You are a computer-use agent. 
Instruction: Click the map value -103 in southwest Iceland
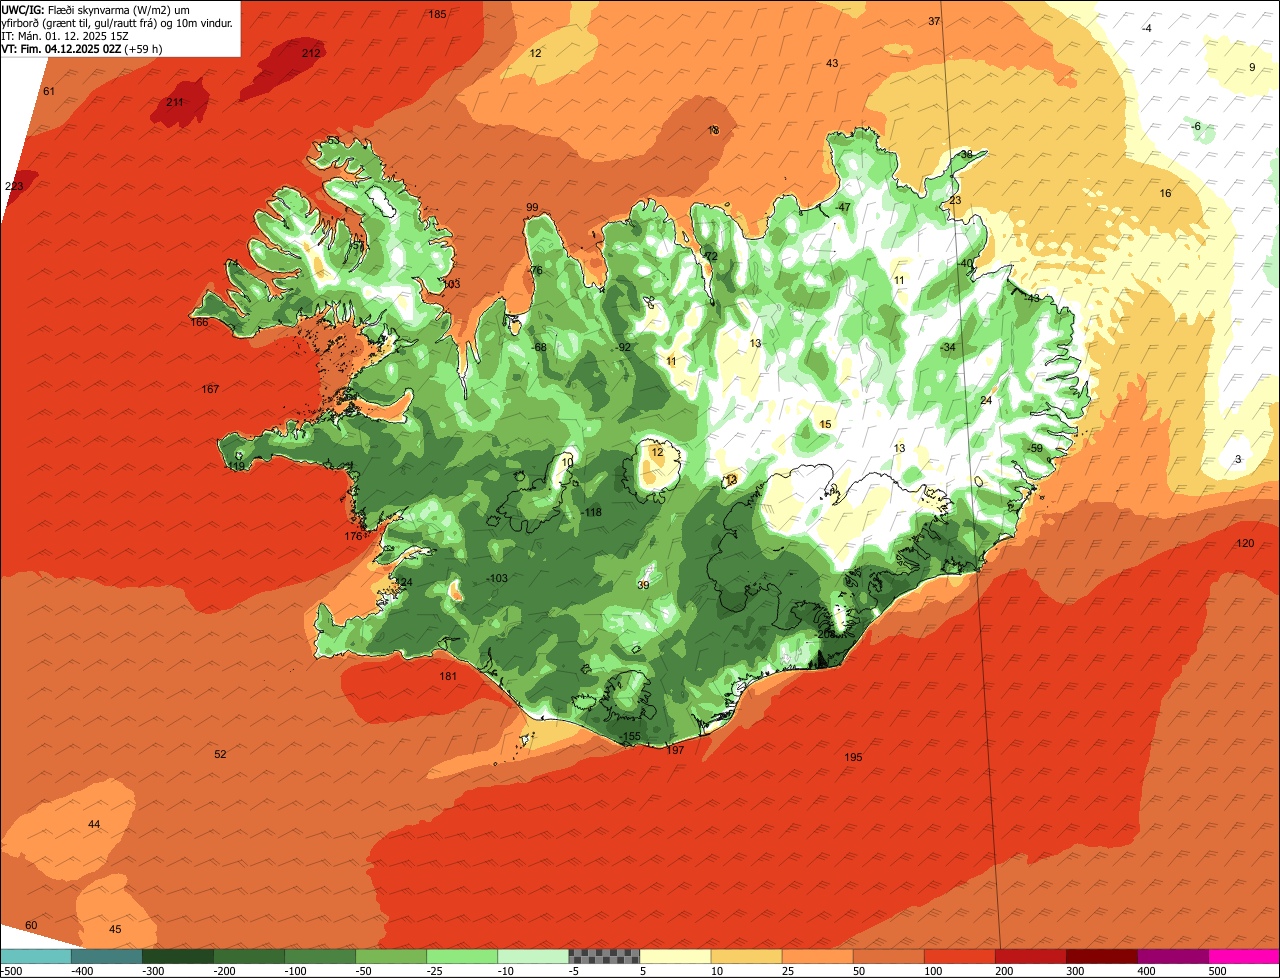point(497,579)
